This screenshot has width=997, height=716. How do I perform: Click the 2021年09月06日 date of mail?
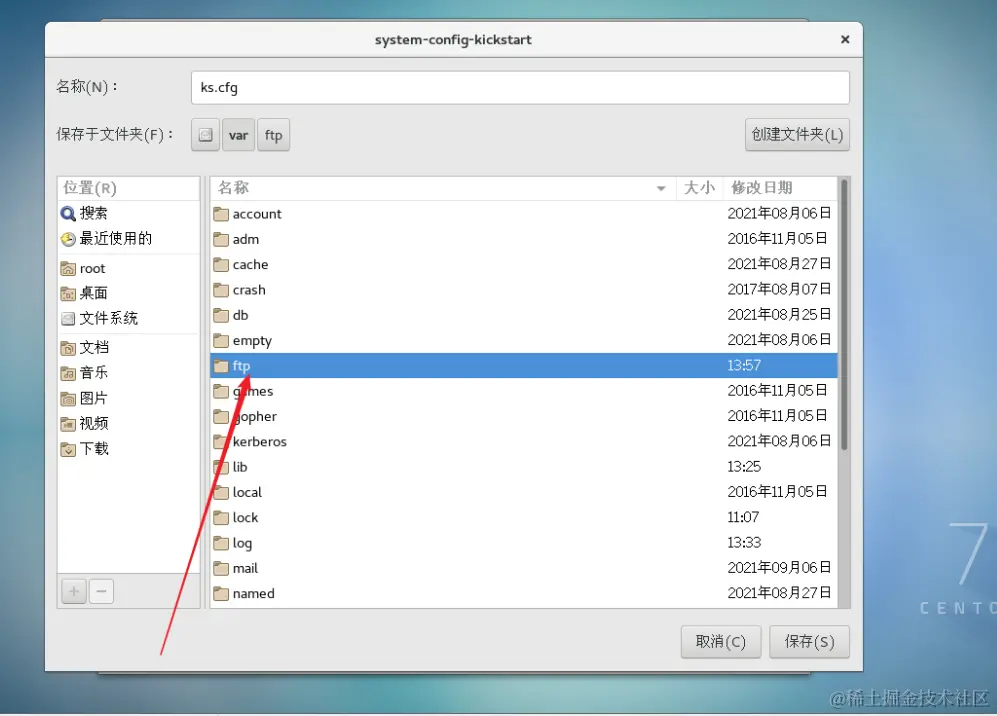[x=779, y=568]
